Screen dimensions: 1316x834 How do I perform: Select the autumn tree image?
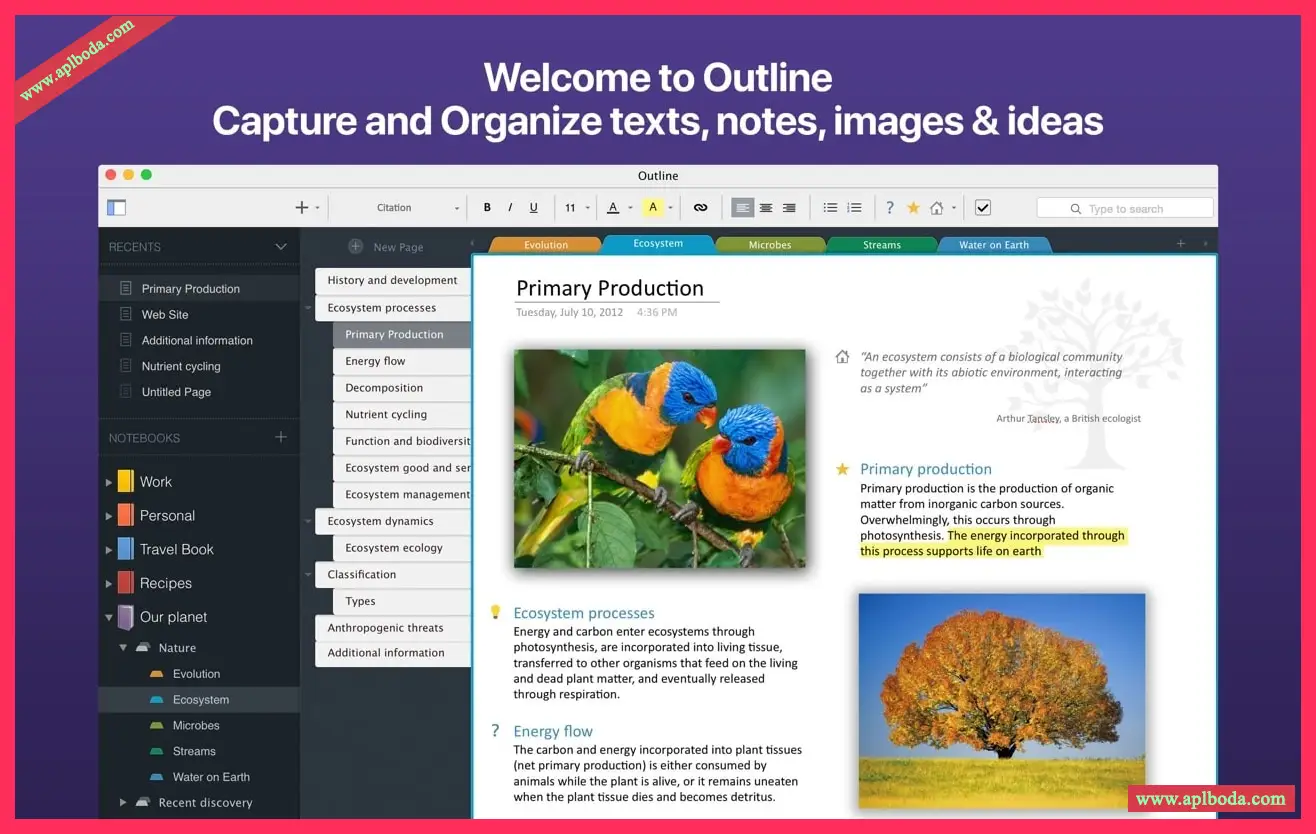click(x=1002, y=700)
